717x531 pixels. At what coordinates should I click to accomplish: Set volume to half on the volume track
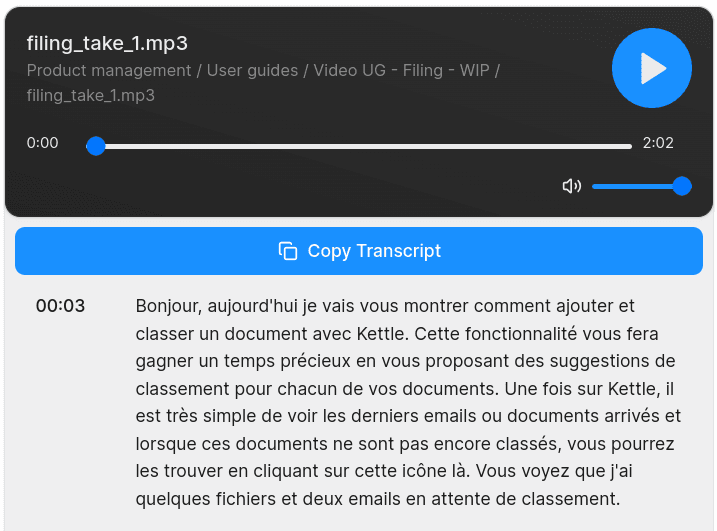[637, 186]
